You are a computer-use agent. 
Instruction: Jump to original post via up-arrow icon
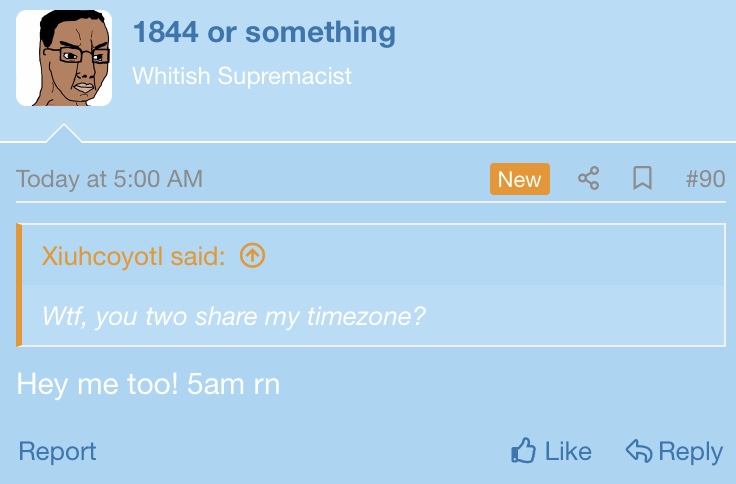tap(253, 256)
